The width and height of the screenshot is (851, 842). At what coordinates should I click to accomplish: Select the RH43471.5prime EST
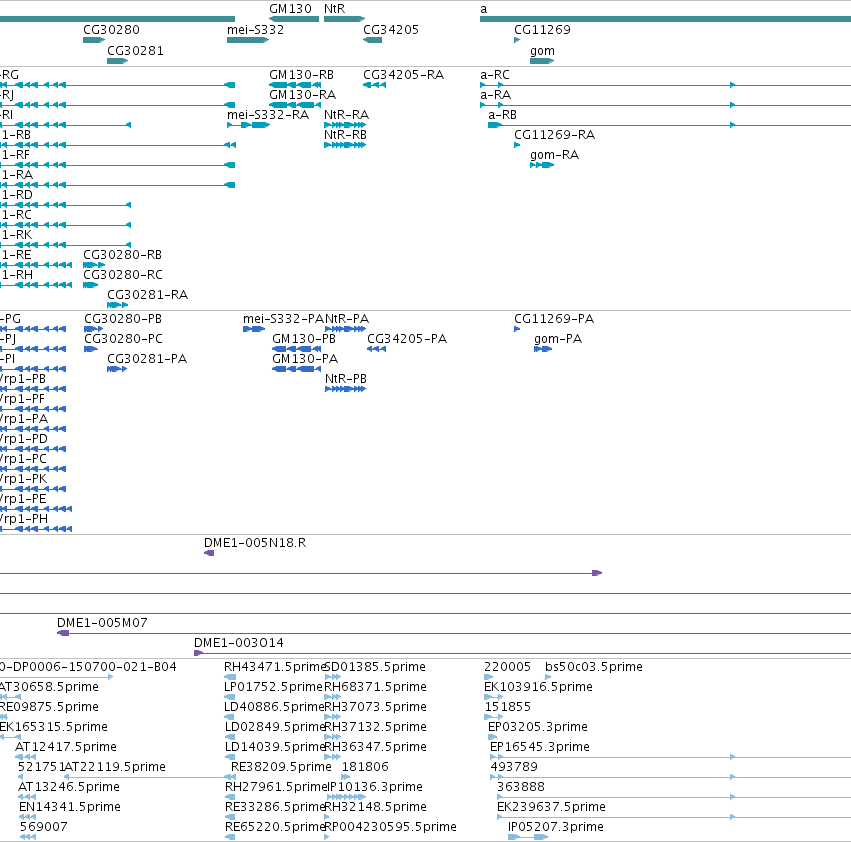pos(230,677)
